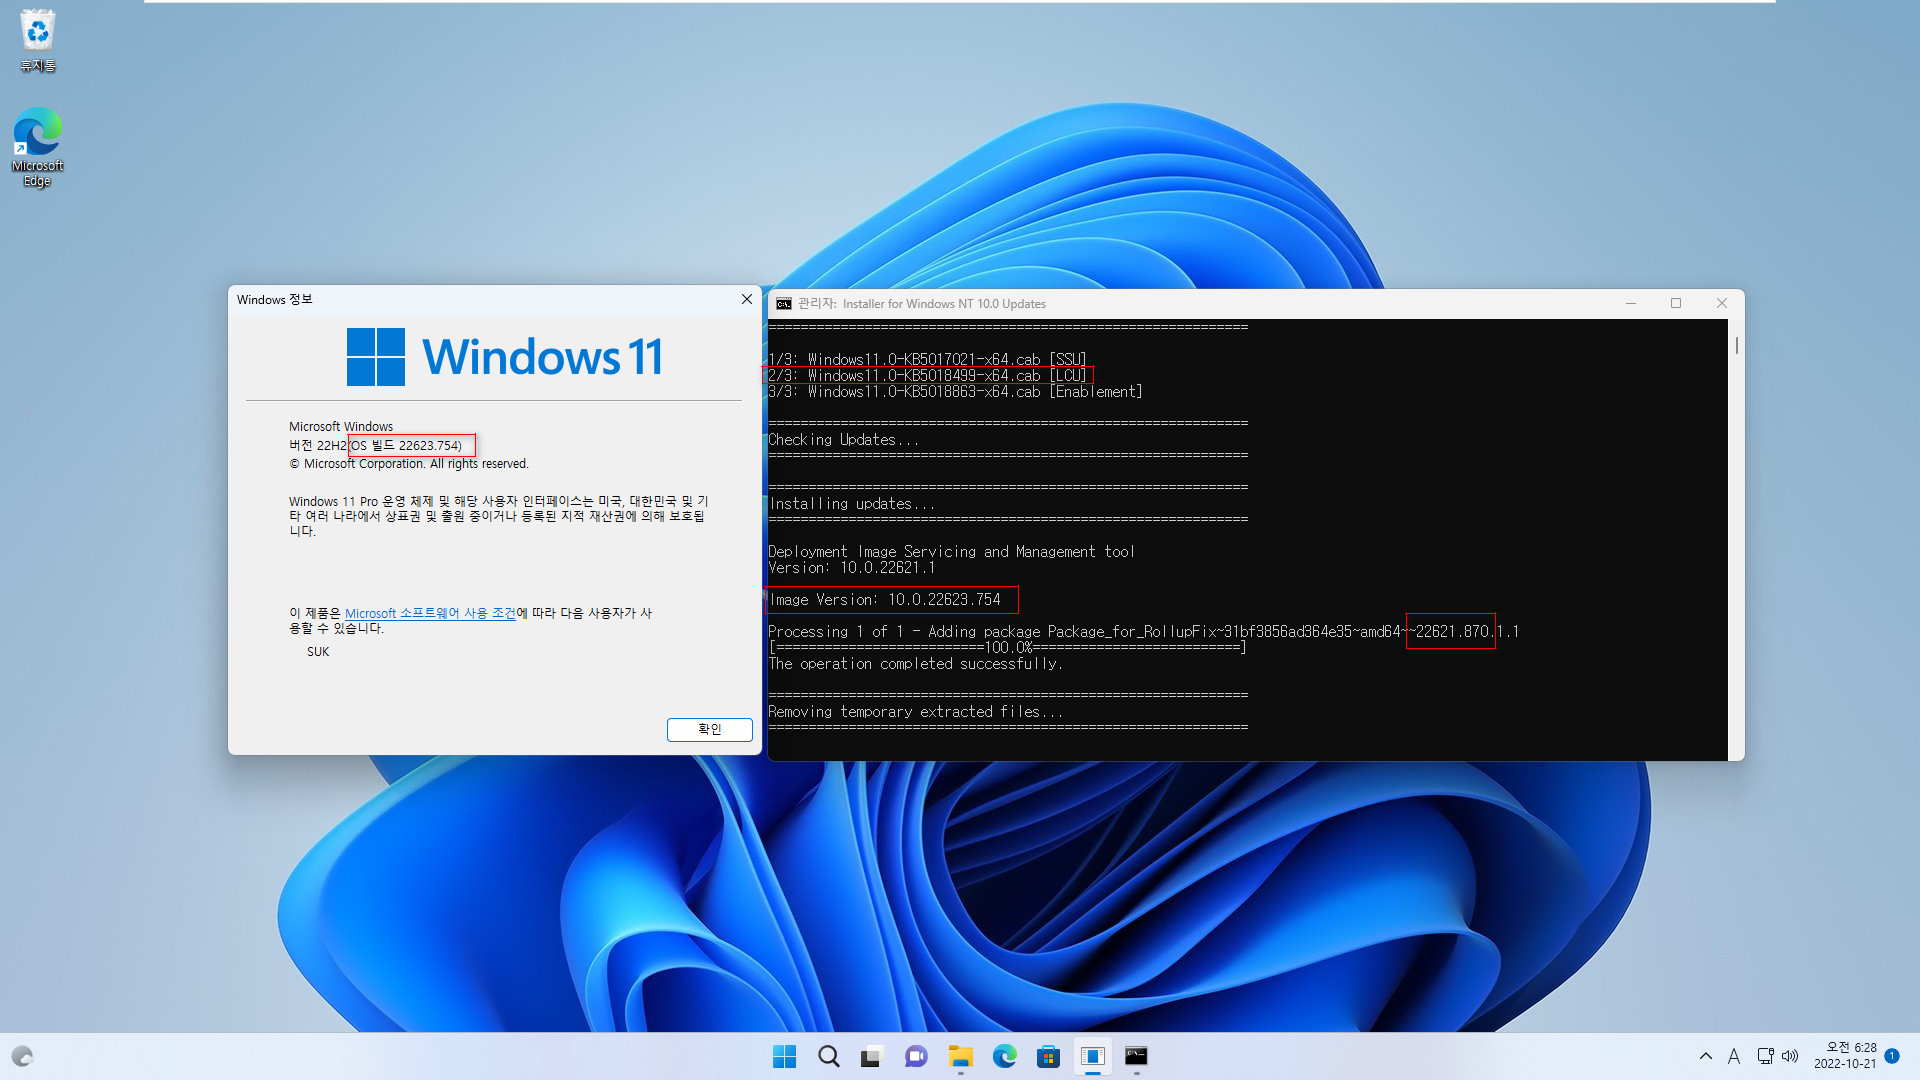The image size is (1920, 1080).
Task: Open the Recycle Bin desktop icon
Action: [37, 40]
